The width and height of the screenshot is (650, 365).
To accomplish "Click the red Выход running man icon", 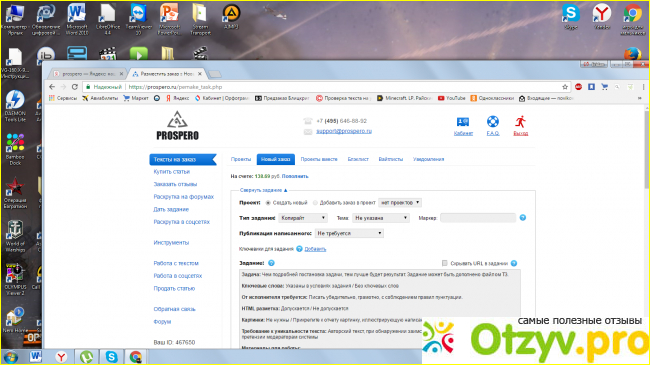I will click(x=520, y=122).
